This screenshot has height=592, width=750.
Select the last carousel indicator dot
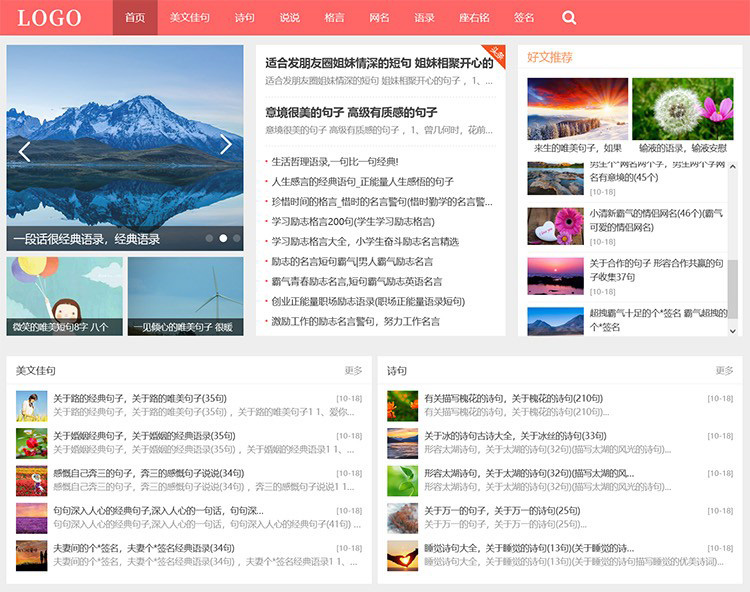236,238
